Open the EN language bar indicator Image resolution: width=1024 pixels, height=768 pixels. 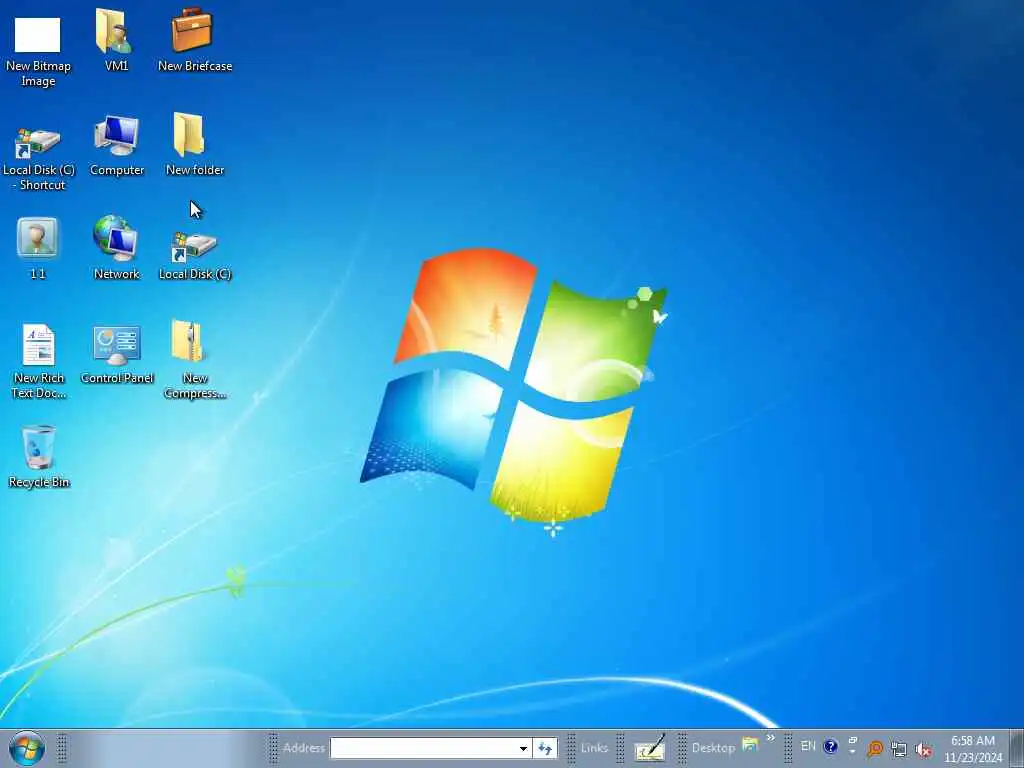click(x=808, y=746)
